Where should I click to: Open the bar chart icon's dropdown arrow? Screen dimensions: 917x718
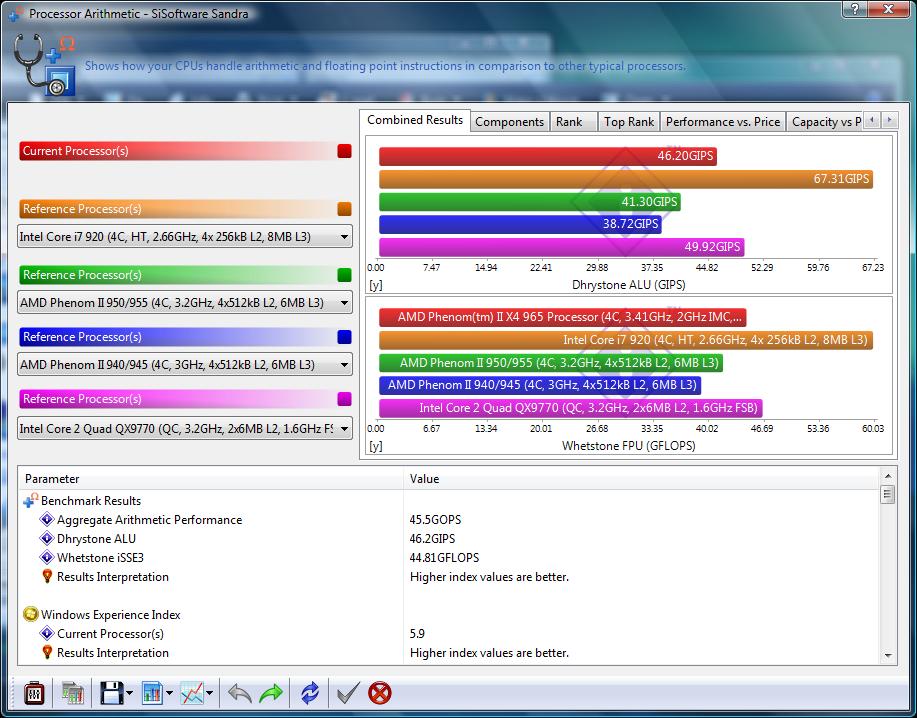point(169,694)
